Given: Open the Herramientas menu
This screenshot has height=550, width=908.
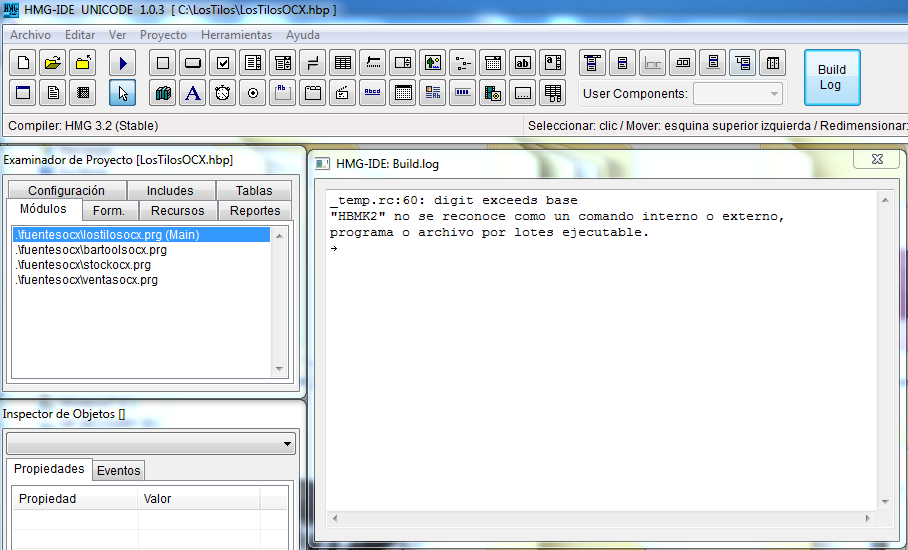Looking at the screenshot, I should coord(236,35).
